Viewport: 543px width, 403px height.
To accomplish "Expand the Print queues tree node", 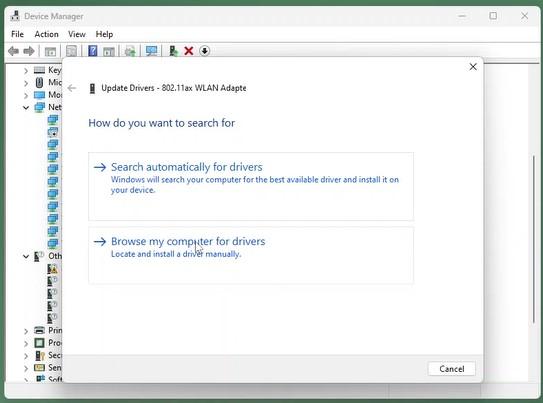I will [26, 331].
